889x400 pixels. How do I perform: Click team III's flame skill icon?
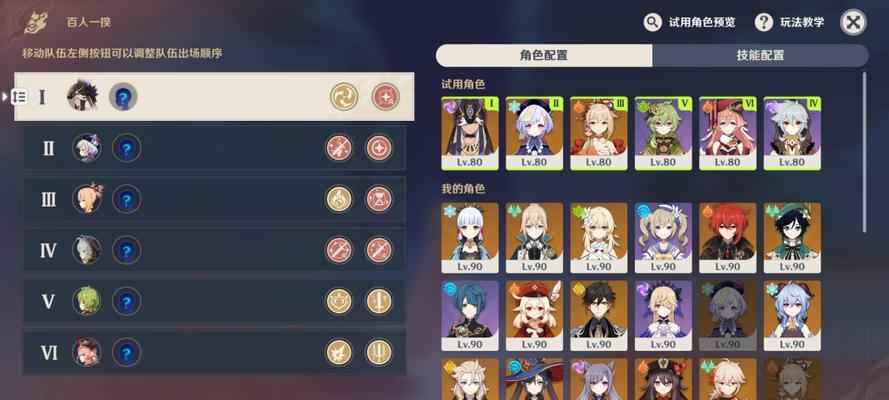[x=339, y=199]
